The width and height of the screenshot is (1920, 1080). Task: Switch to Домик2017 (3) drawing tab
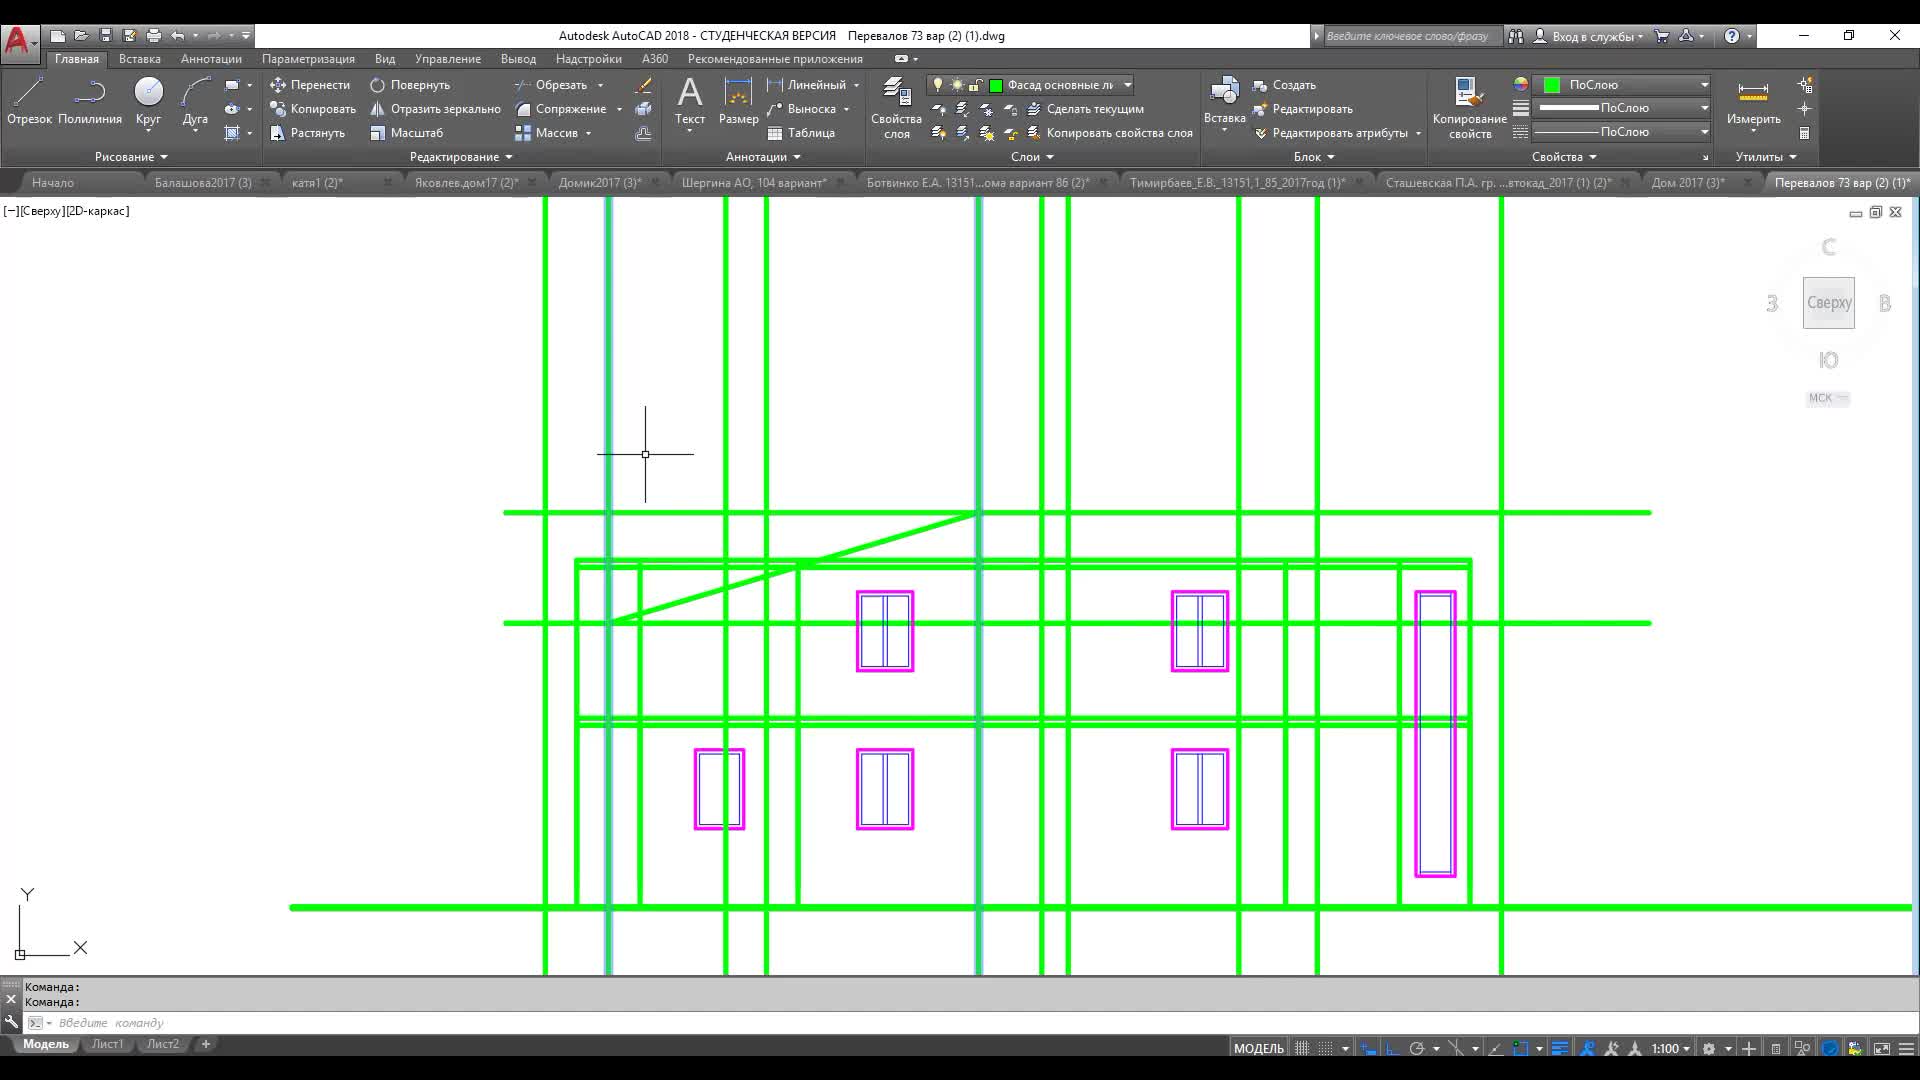click(600, 183)
